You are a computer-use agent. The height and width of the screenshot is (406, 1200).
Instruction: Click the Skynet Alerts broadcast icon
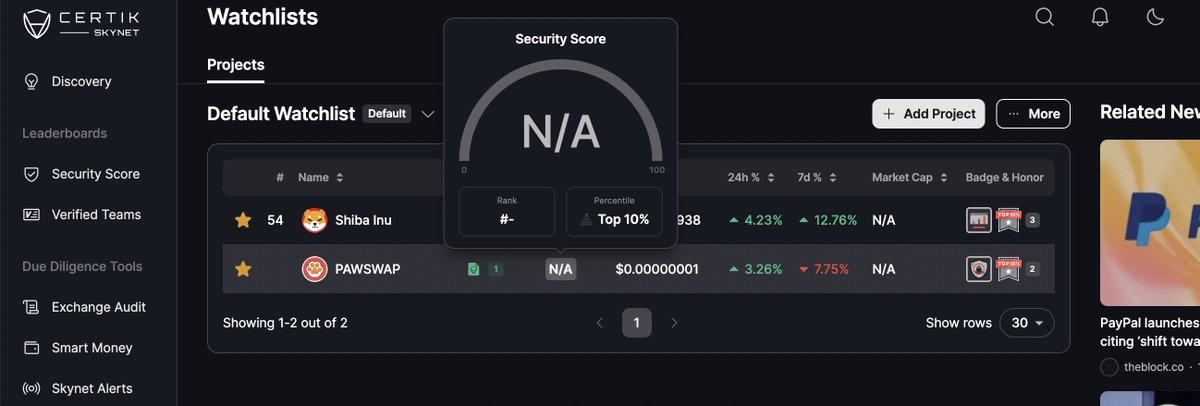tap(31, 388)
